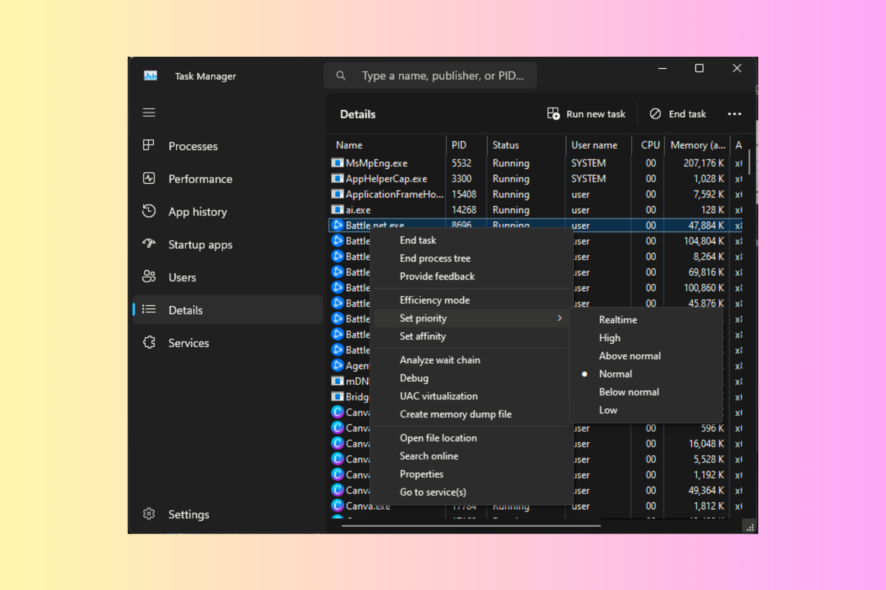Click the Run new task icon

click(553, 114)
